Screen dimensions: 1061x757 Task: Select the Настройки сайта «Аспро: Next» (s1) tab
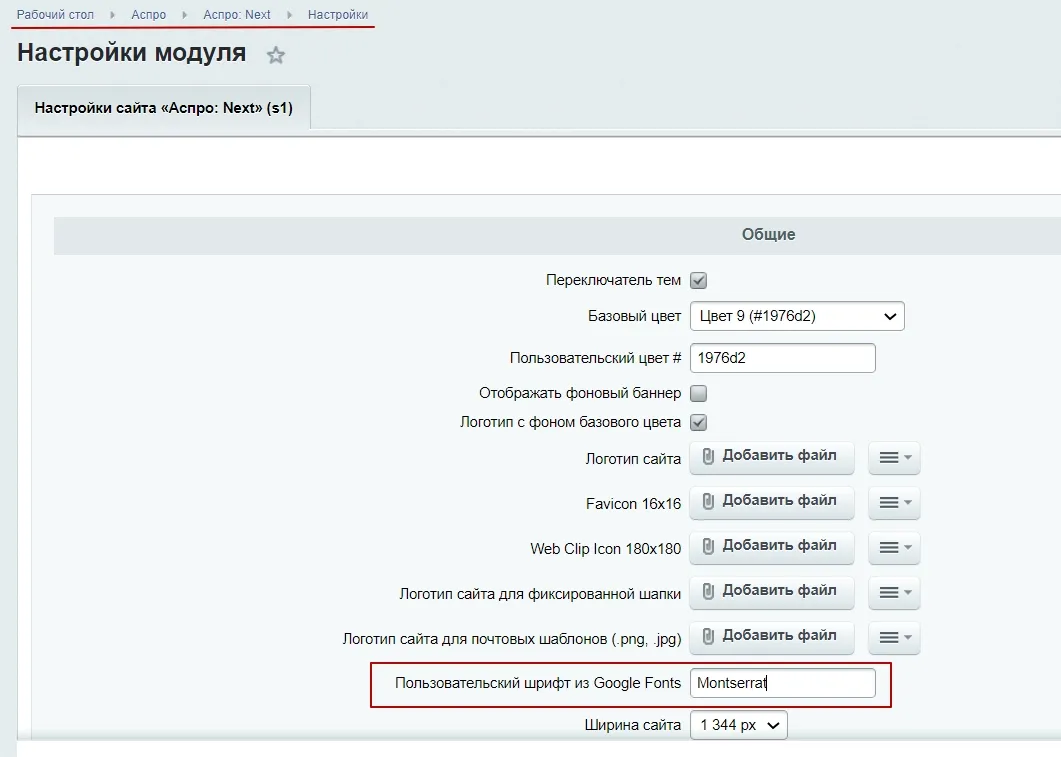click(164, 108)
